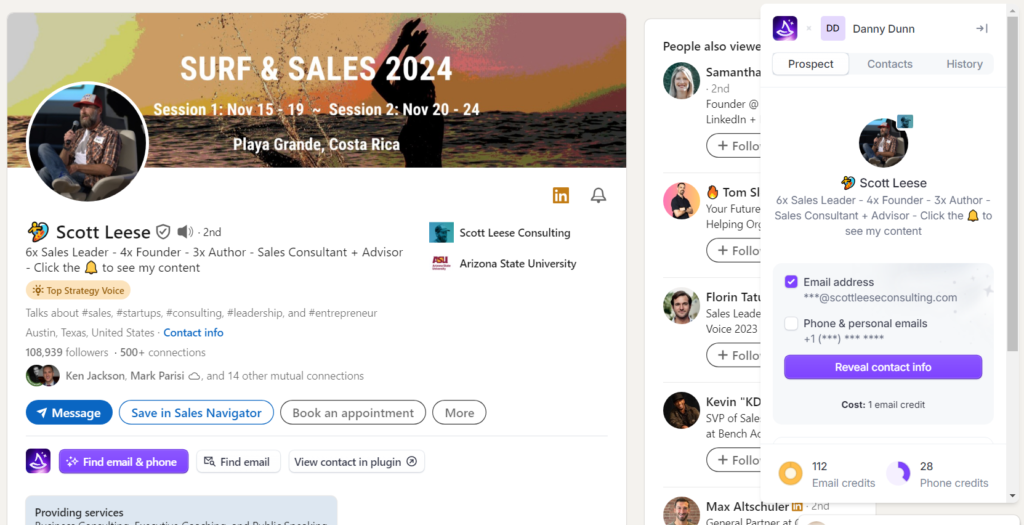Open Tom's profile picture in People also viewed

682,200
